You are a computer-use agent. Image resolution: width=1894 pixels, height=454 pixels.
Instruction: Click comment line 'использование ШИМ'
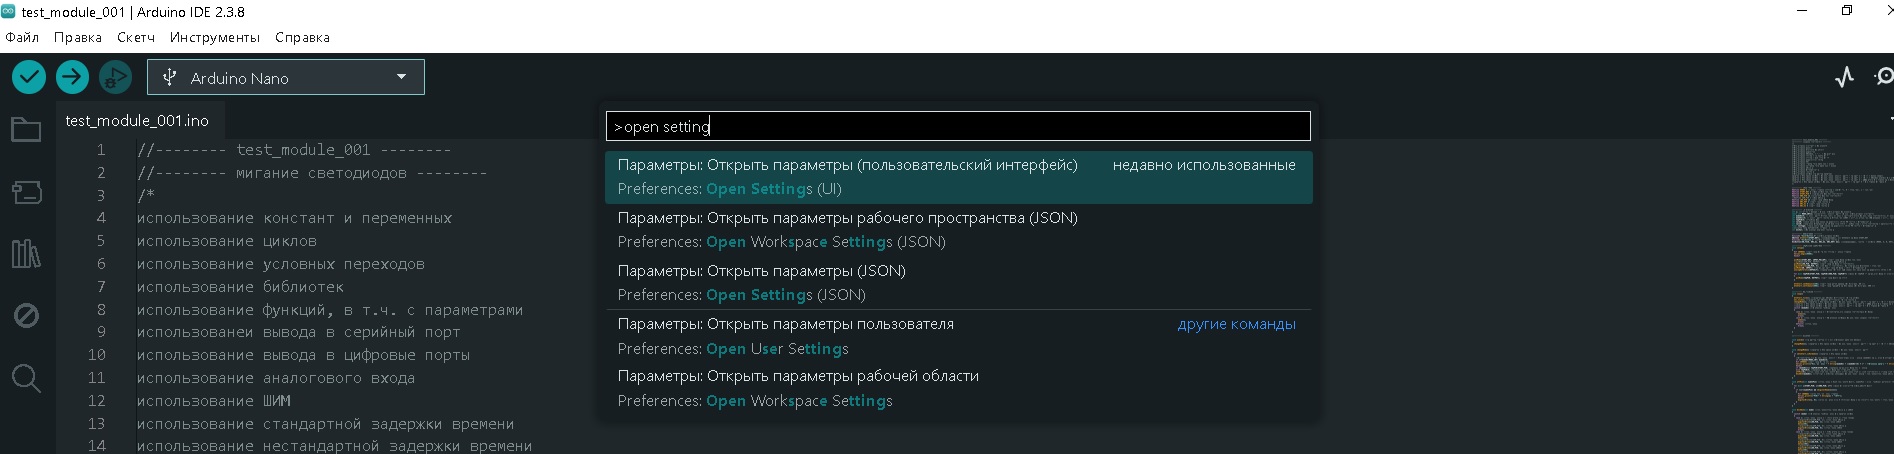(x=214, y=401)
